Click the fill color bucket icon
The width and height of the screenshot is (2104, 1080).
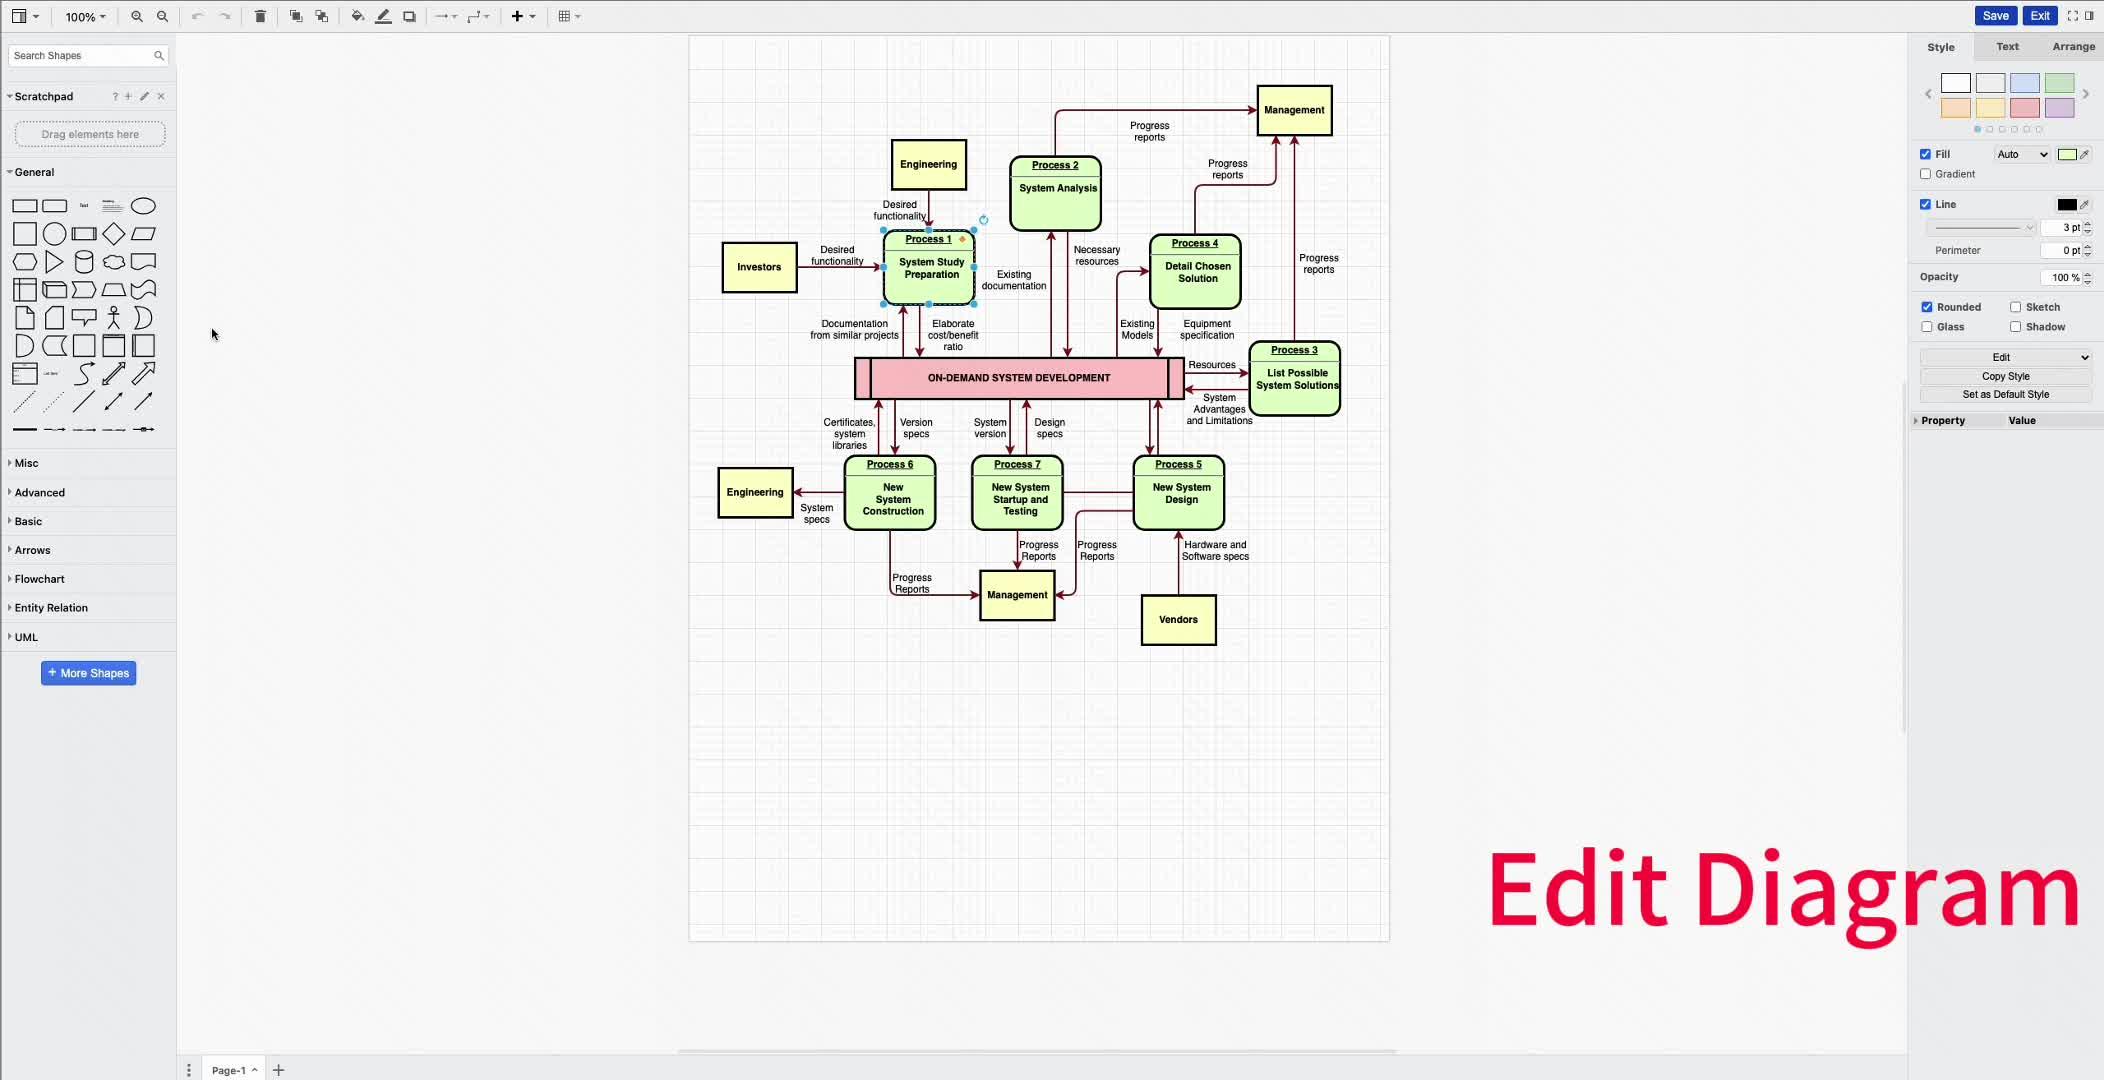(357, 16)
